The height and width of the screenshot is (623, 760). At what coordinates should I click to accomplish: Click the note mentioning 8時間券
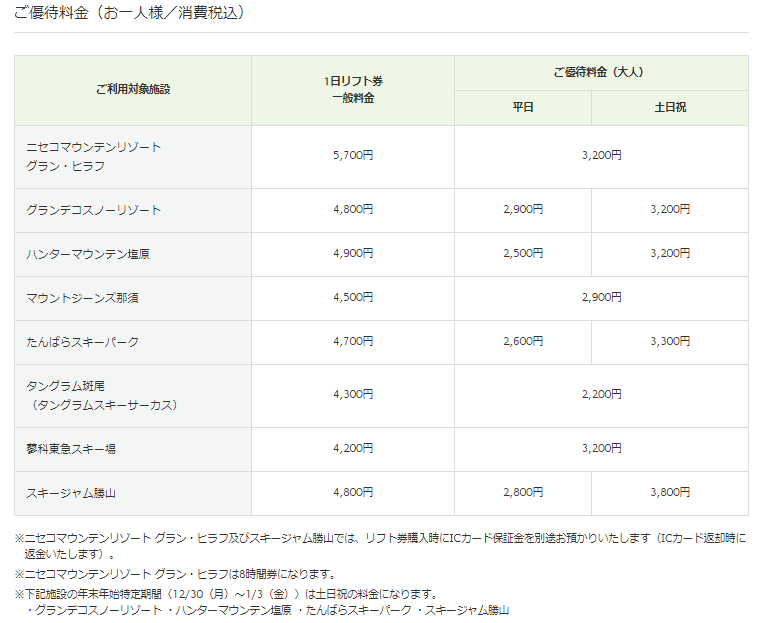[x=175, y=575]
